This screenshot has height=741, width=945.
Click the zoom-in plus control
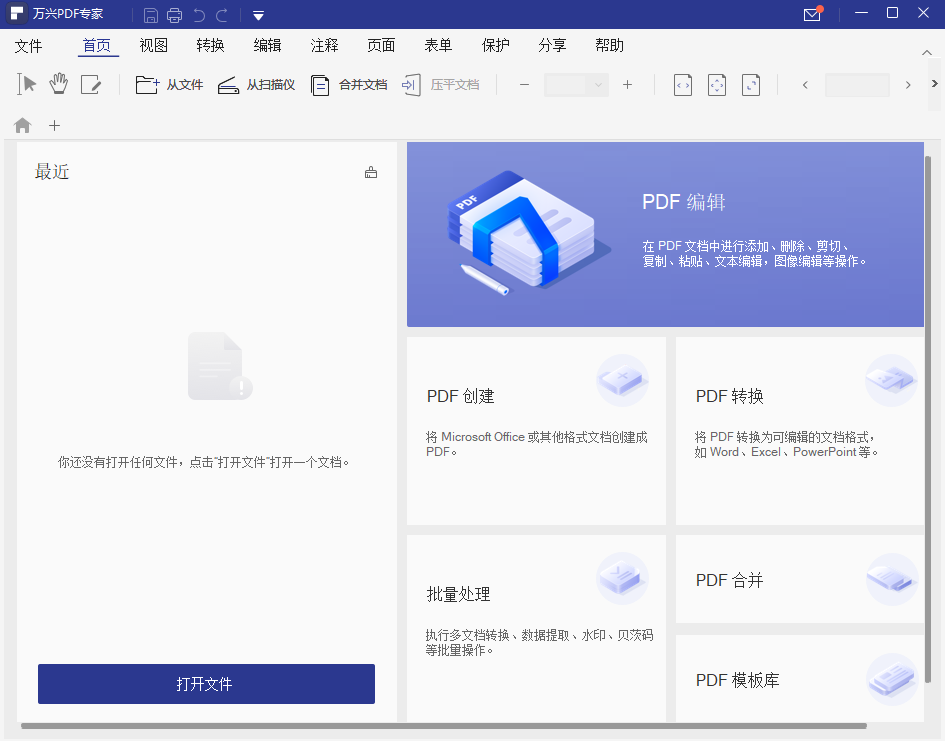[x=627, y=85]
